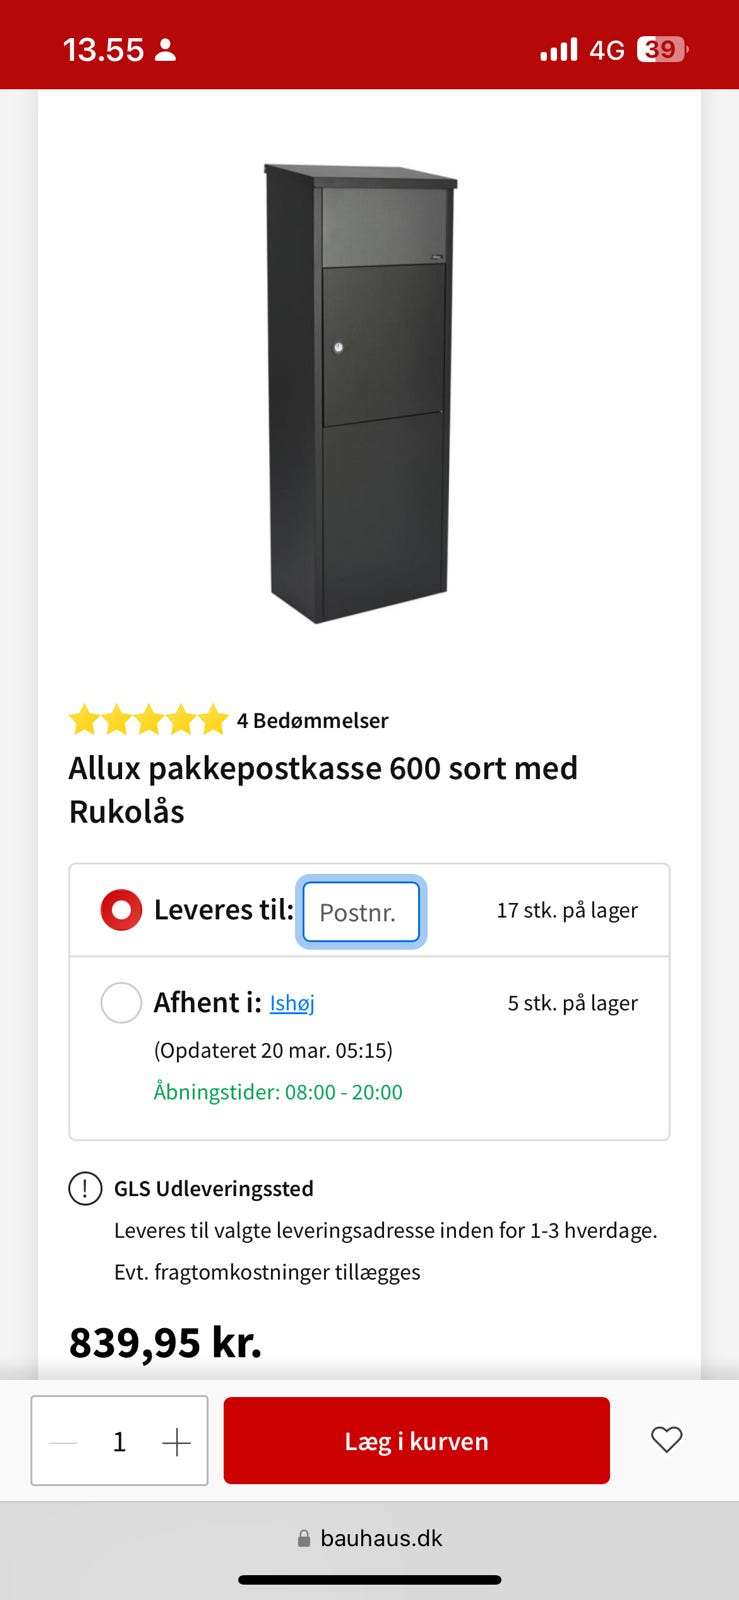The height and width of the screenshot is (1600, 739).
Task: Tap the yellow star rating
Action: [148, 720]
